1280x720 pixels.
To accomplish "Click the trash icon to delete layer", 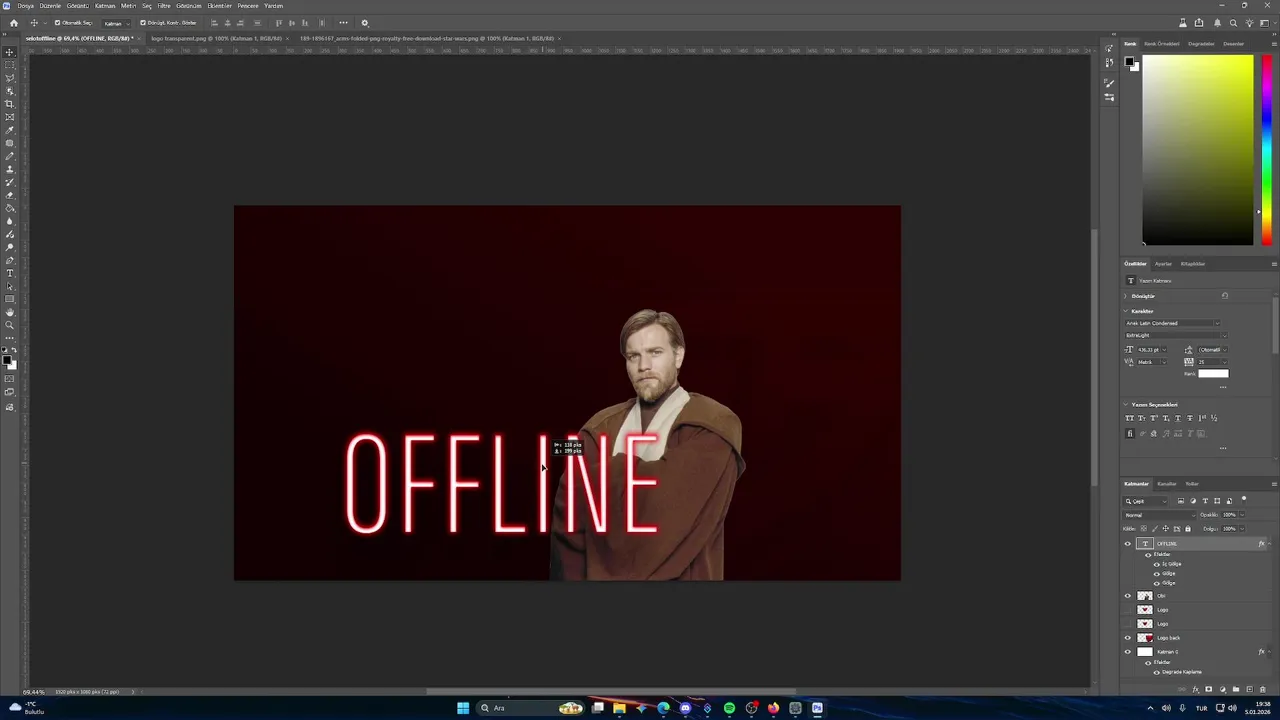I will coord(1263,689).
